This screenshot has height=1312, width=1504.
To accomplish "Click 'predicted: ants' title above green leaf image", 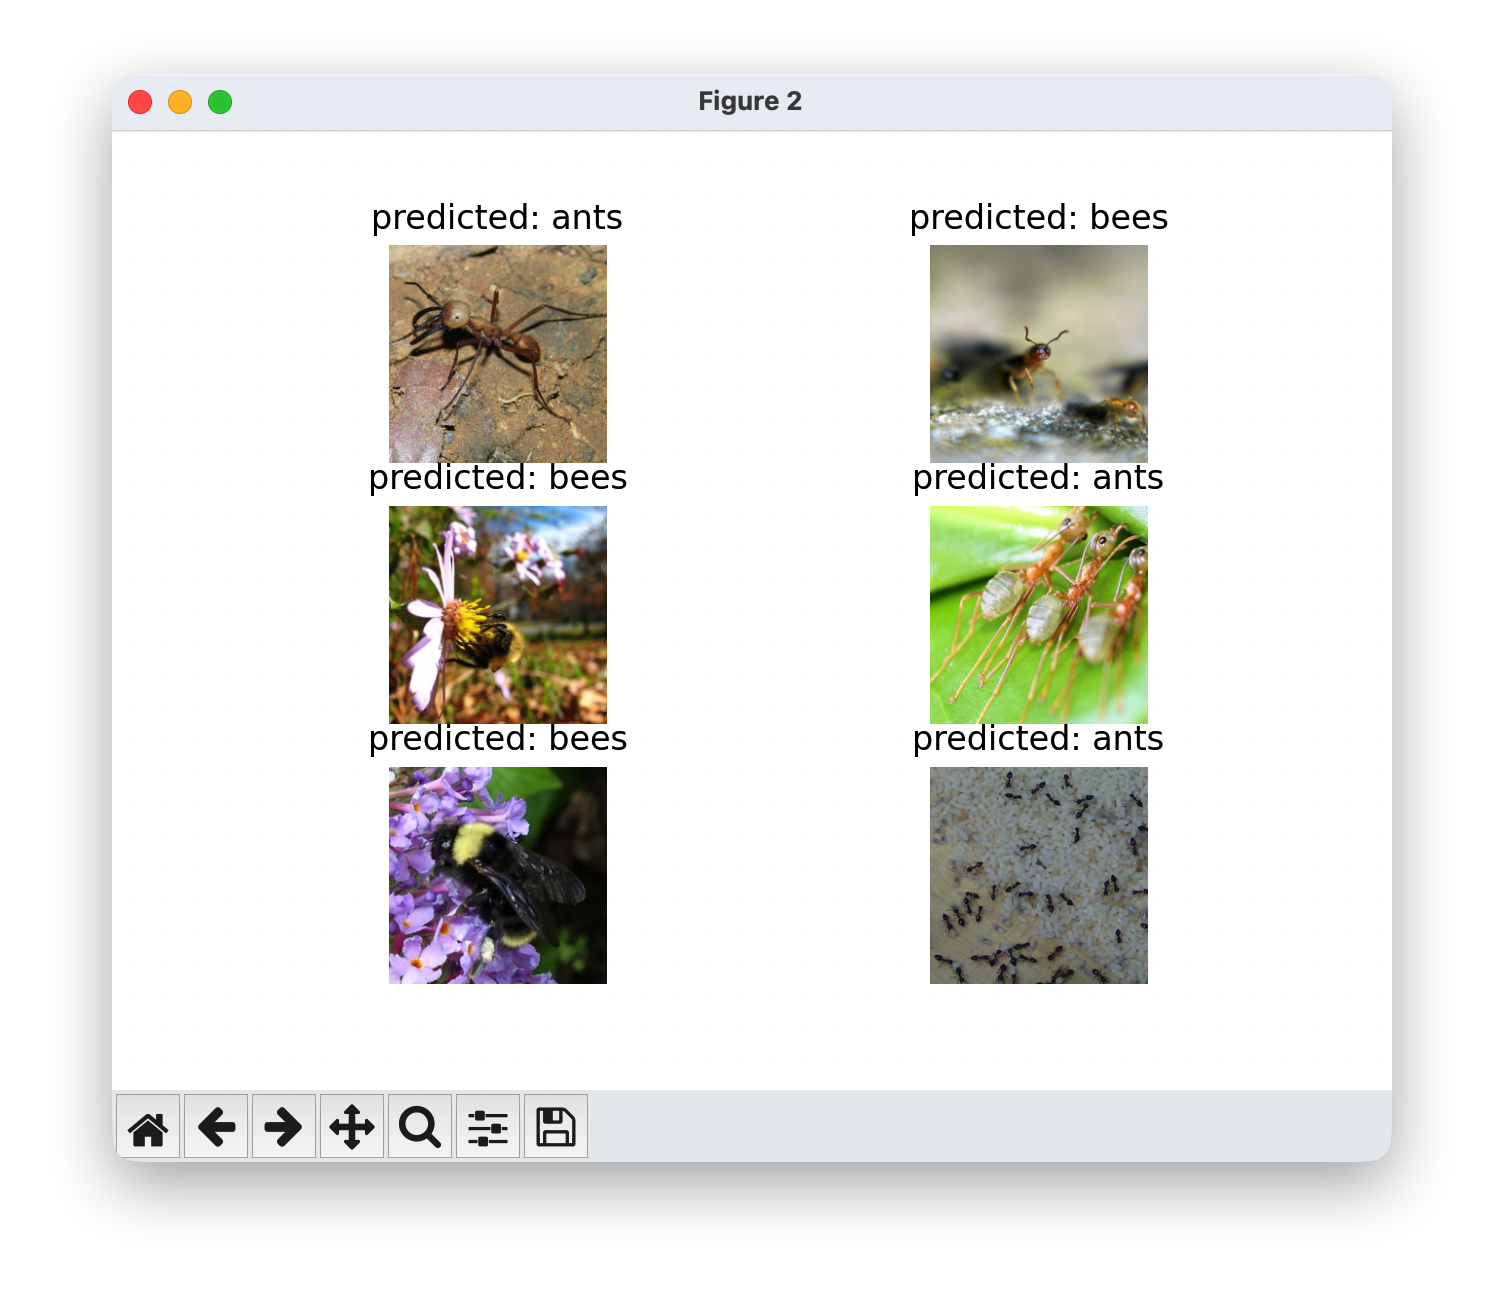I will 1038,478.
